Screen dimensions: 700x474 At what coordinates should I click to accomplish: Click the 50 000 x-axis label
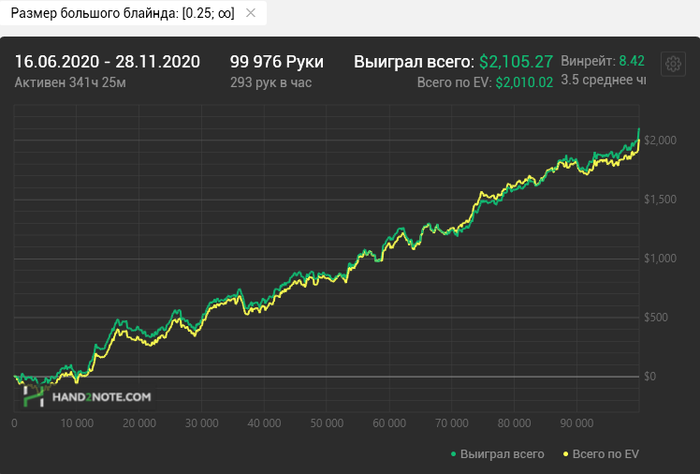(327, 423)
